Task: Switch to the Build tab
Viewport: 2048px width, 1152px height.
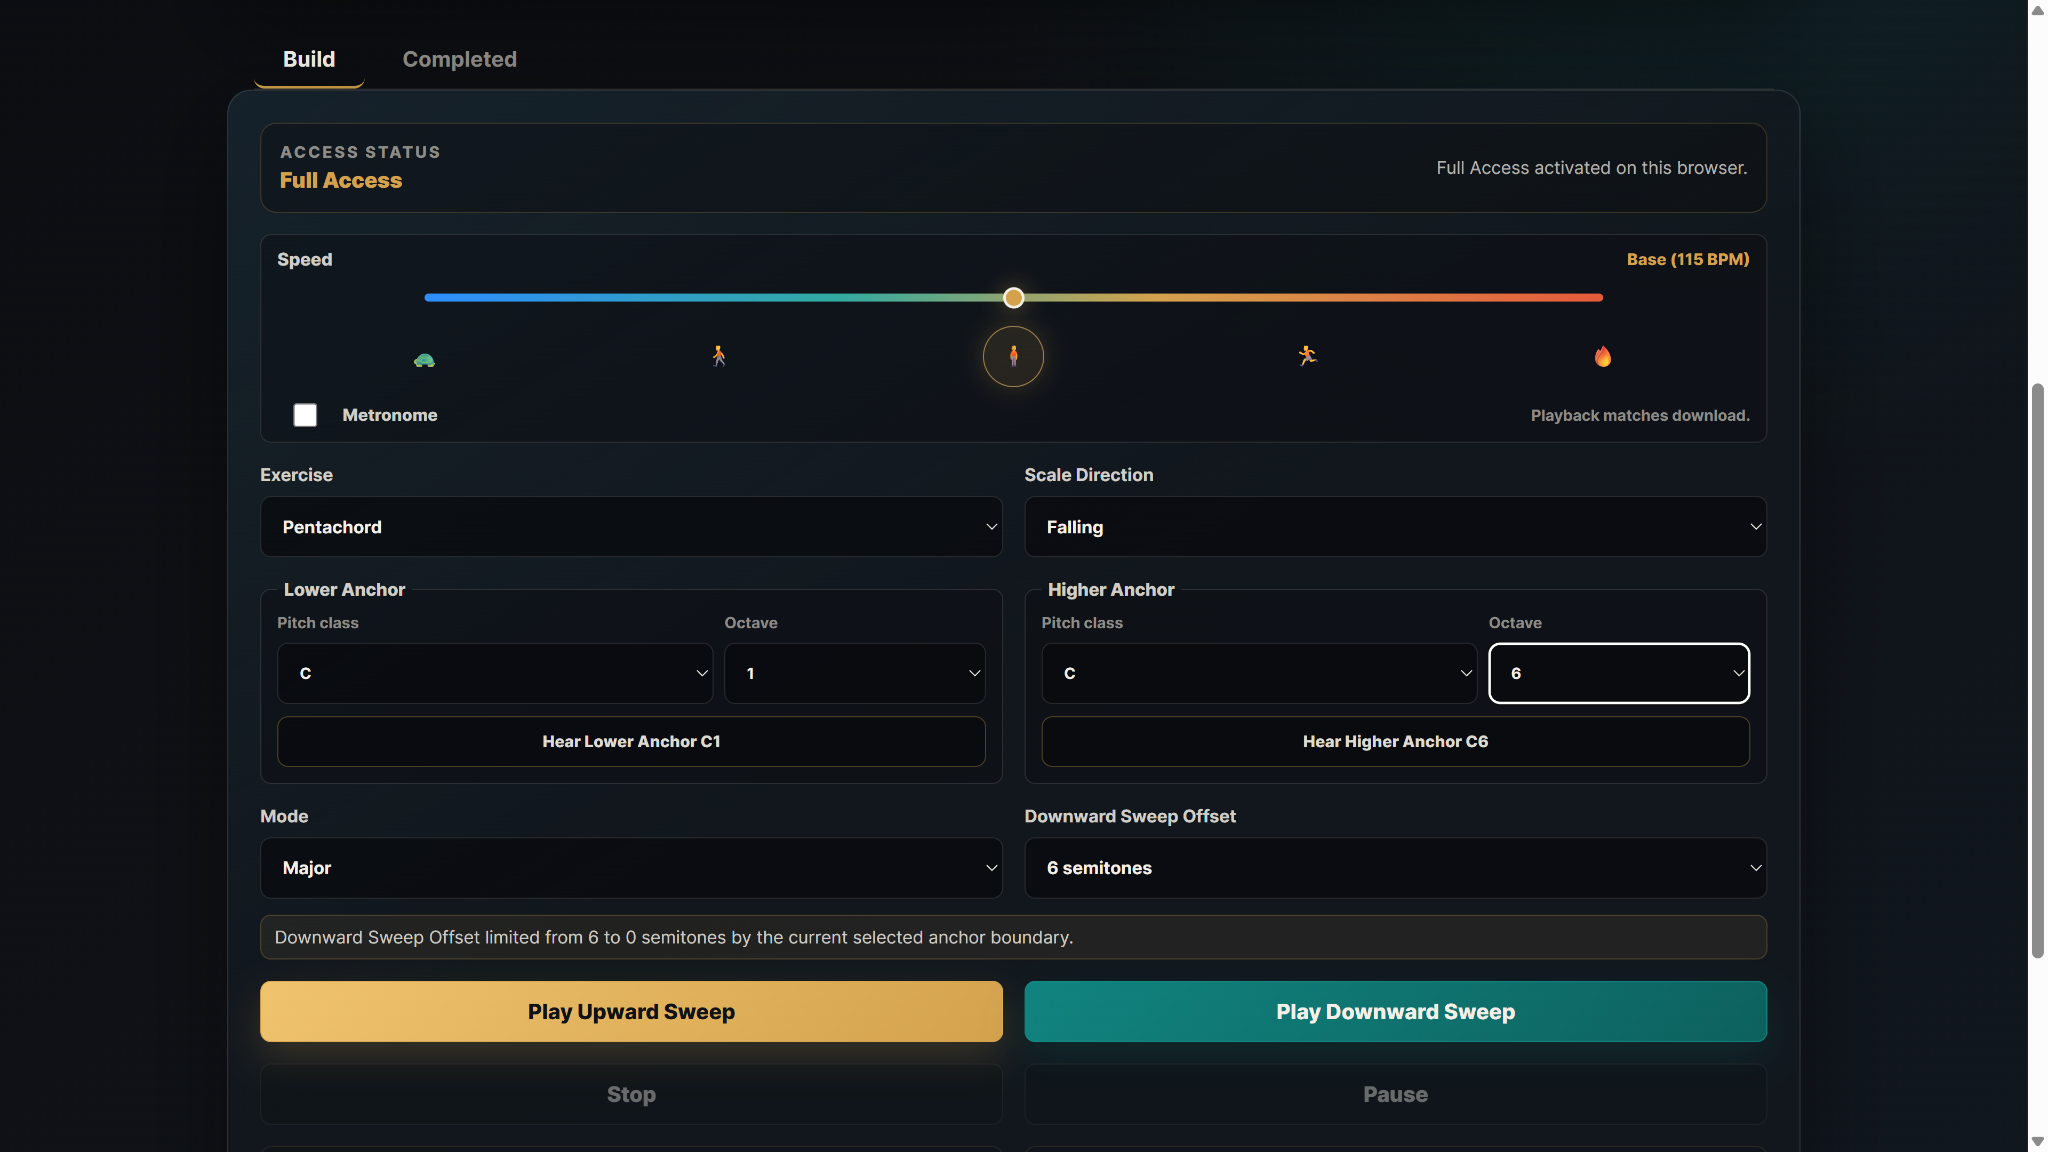Action: pyautogui.click(x=309, y=59)
